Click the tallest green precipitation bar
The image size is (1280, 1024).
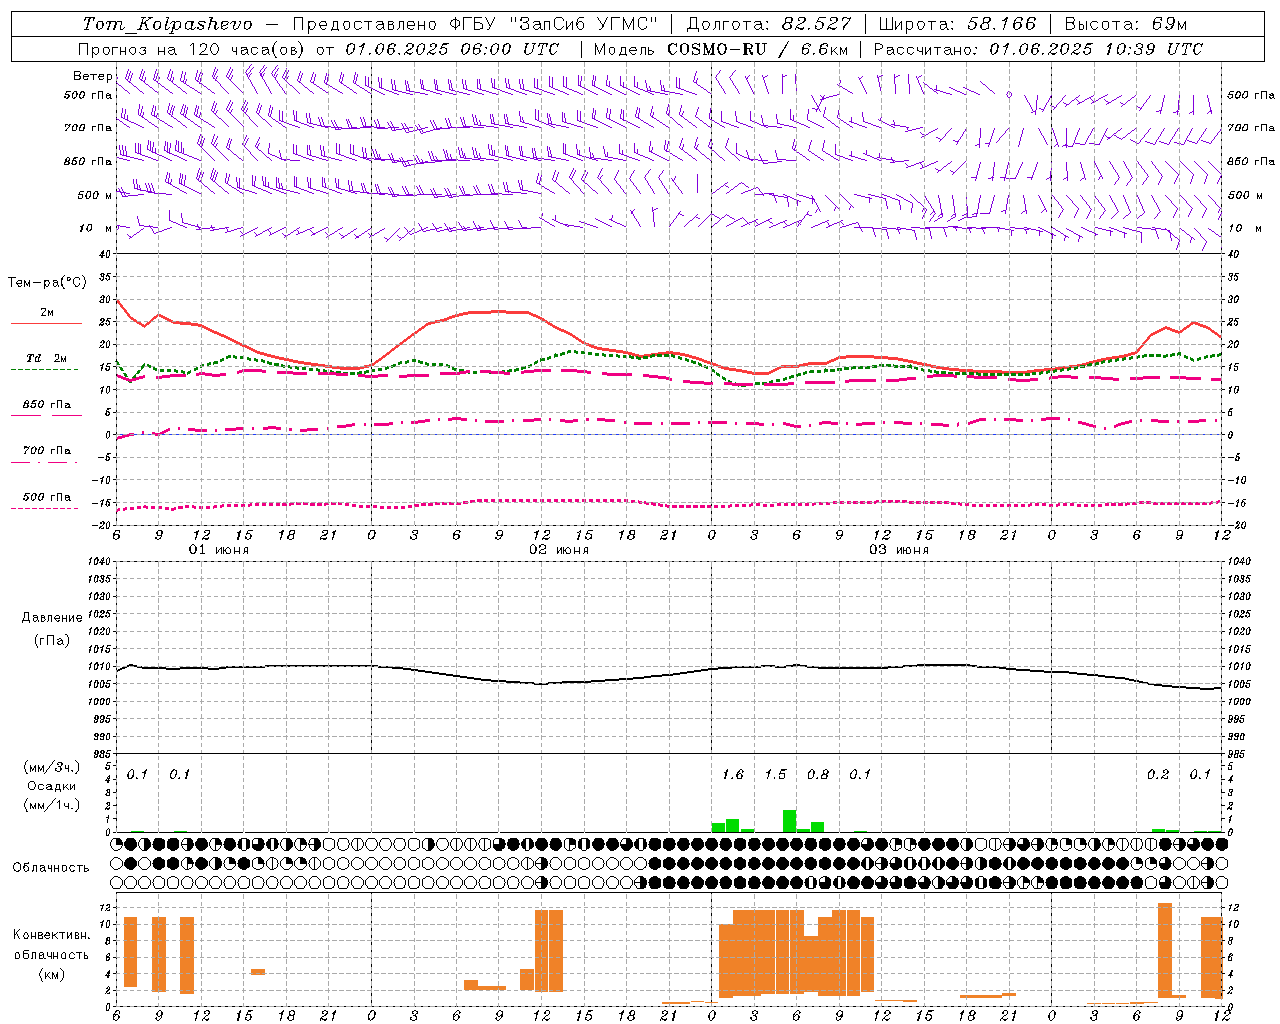coord(789,821)
